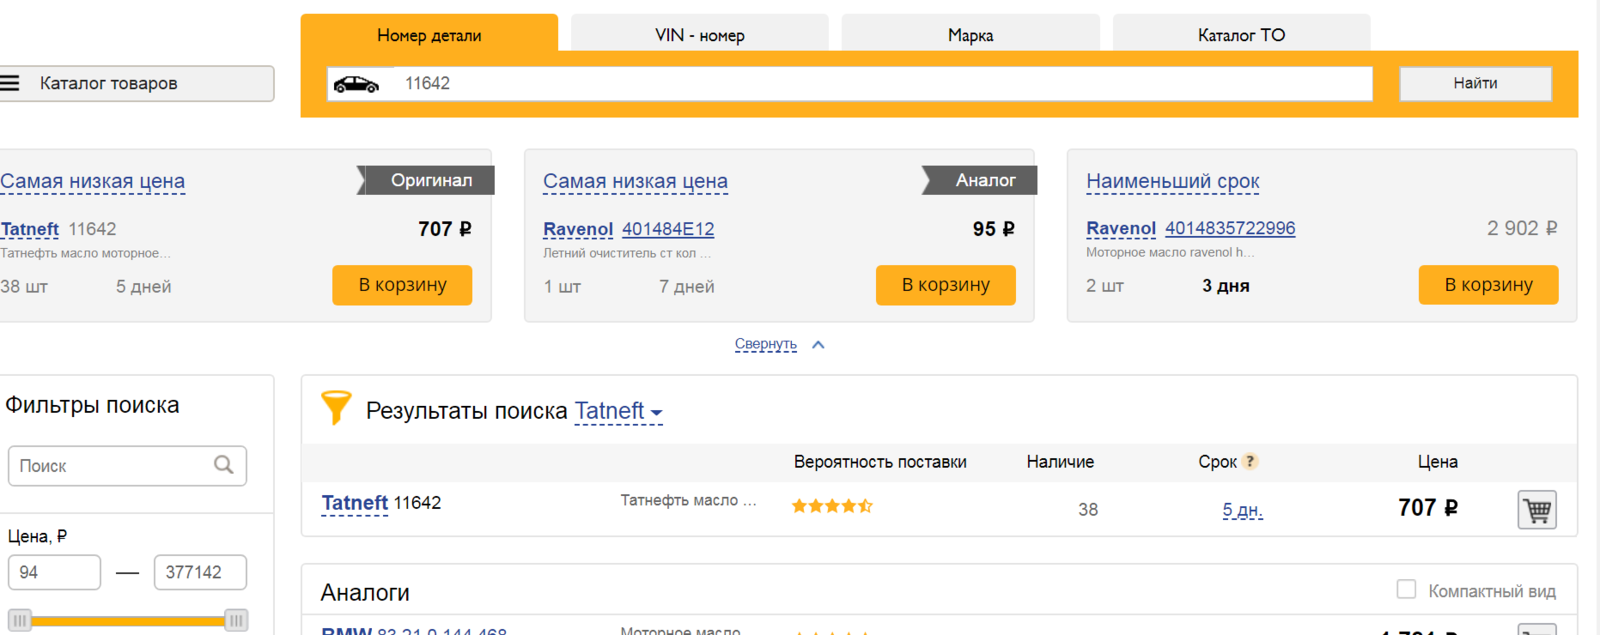Click the magnifier icon in filter search

[224, 465]
